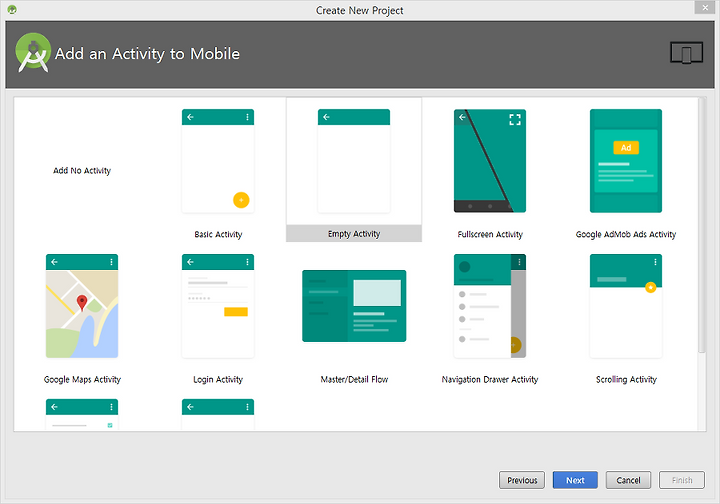Click the mobile/tablet form factor icon
Screen dimensions: 720x504
click(686, 53)
